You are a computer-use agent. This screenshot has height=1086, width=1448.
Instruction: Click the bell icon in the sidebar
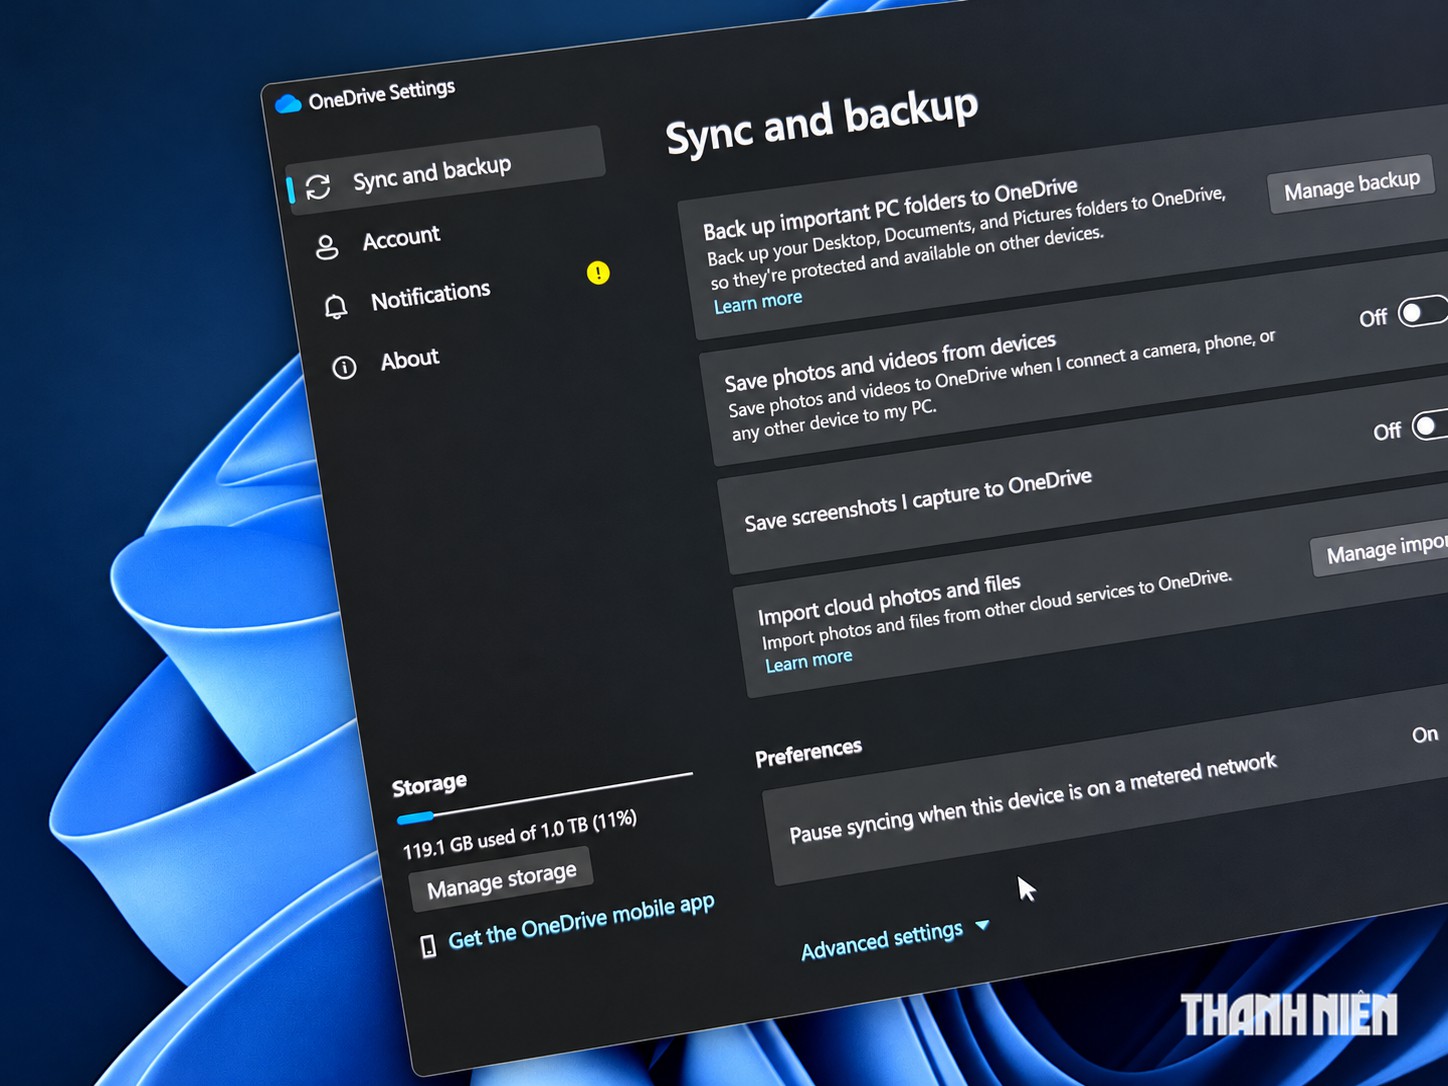click(336, 306)
